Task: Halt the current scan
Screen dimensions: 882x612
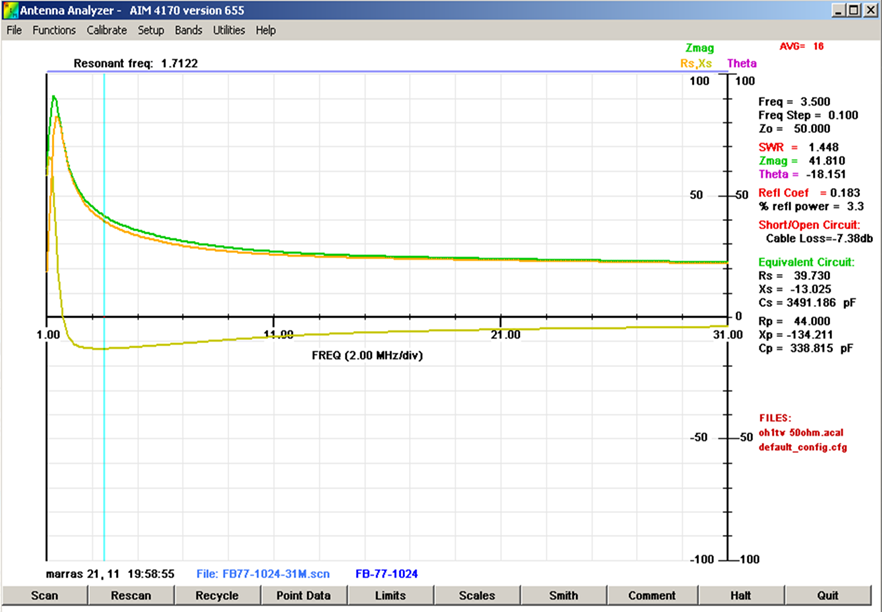Action: pyautogui.click(x=740, y=596)
